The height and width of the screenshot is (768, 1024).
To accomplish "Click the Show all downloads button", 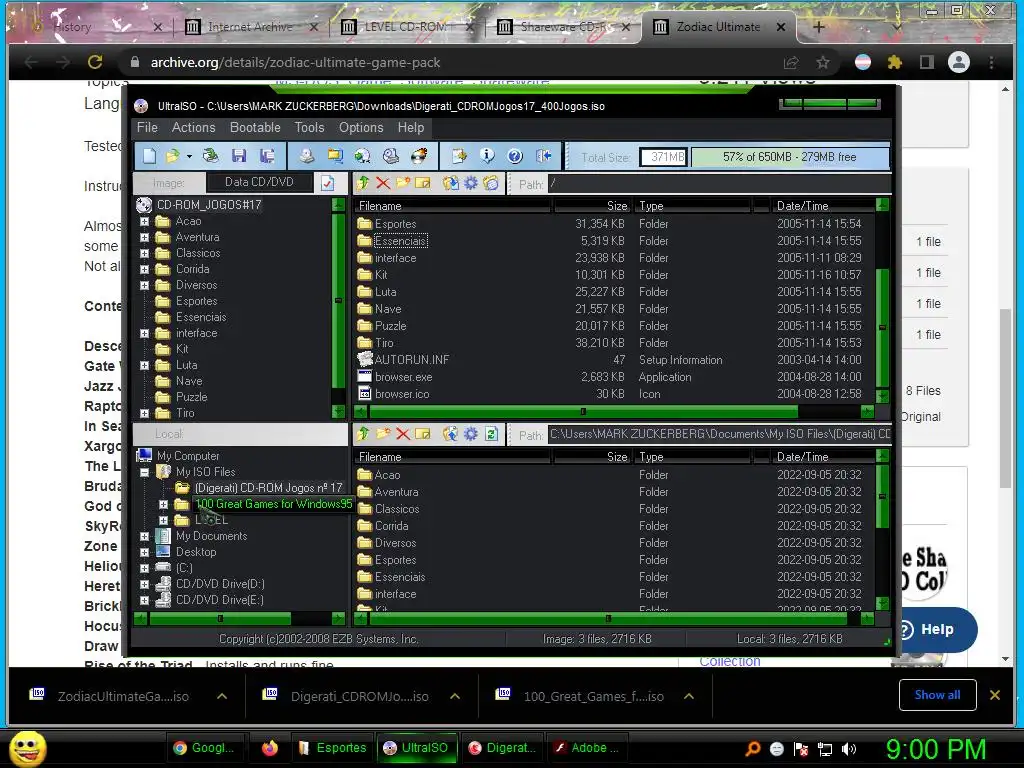I will 937,695.
